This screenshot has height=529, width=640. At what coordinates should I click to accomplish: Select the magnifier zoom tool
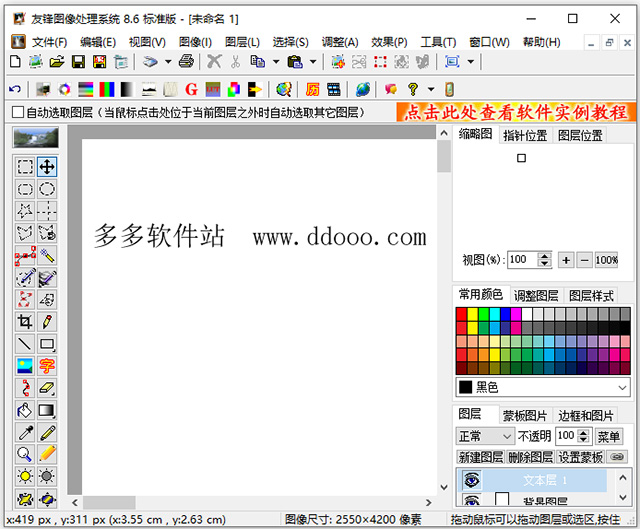coord(25,454)
